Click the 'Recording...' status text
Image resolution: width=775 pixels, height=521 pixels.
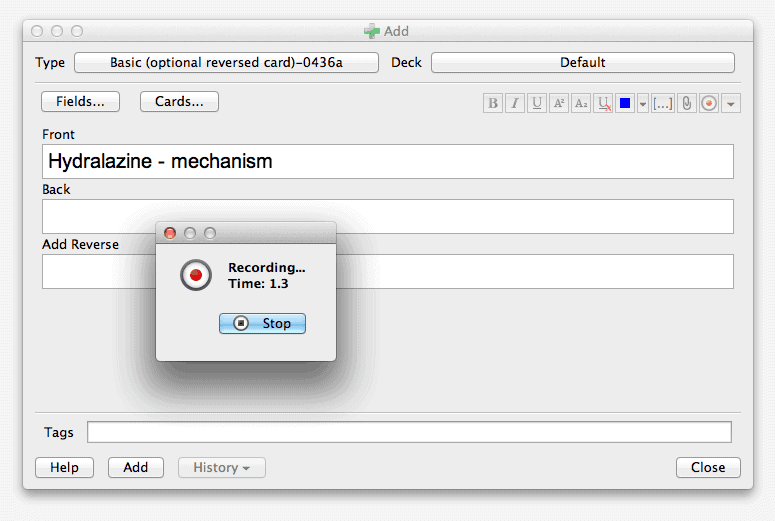pos(267,267)
